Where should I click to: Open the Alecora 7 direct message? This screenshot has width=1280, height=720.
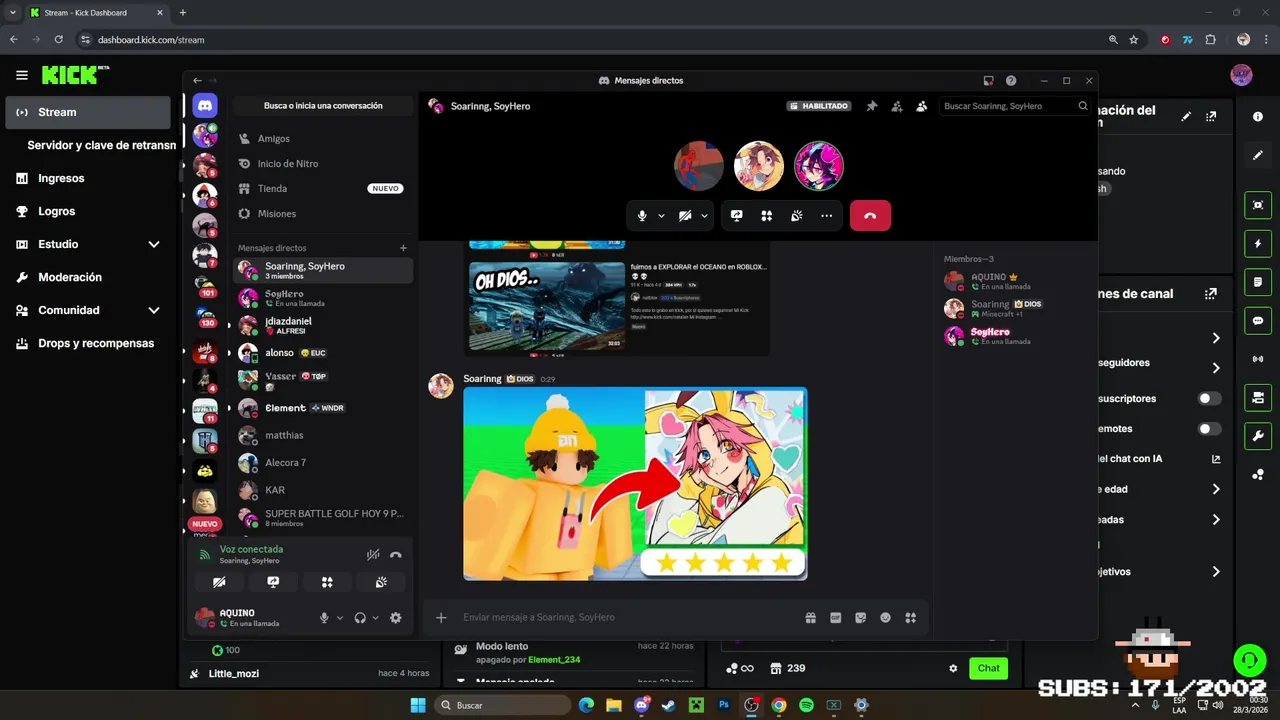323,462
